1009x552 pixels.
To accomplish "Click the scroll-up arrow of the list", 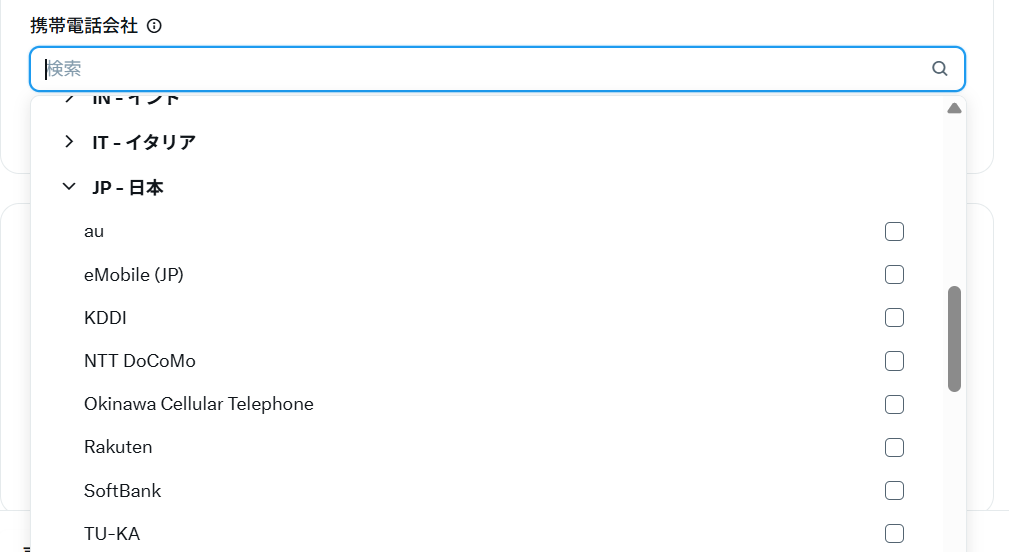I will [954, 108].
